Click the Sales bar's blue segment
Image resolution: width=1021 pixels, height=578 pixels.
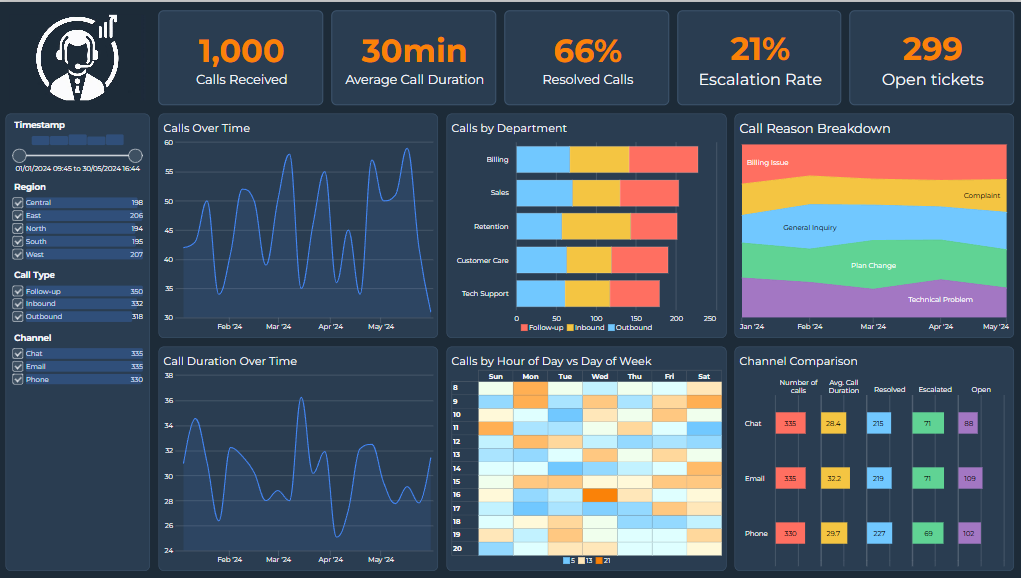(544, 193)
